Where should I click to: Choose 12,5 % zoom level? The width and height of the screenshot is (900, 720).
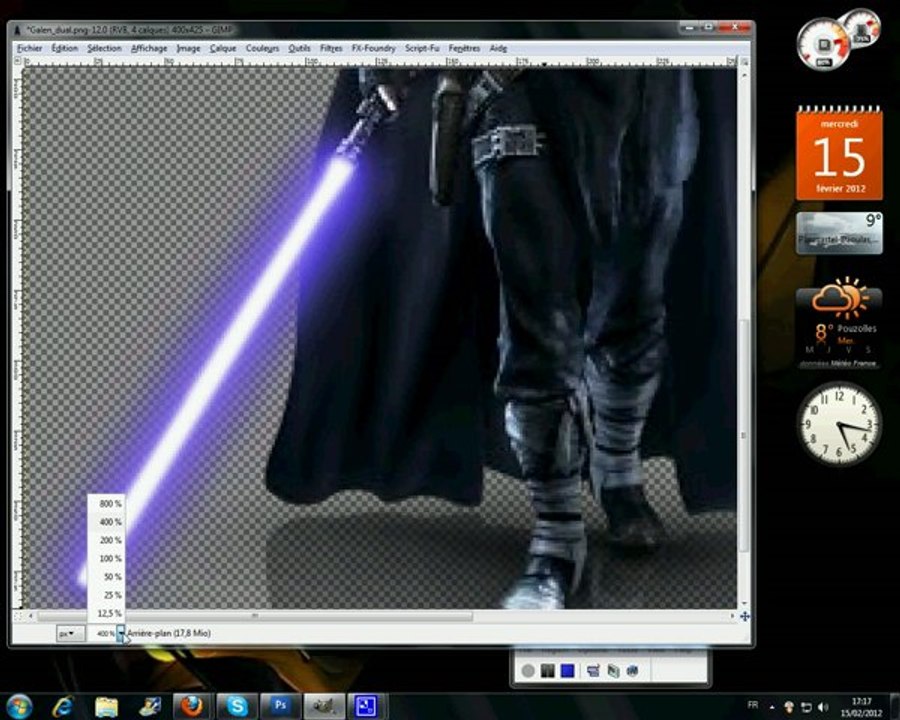(107, 613)
